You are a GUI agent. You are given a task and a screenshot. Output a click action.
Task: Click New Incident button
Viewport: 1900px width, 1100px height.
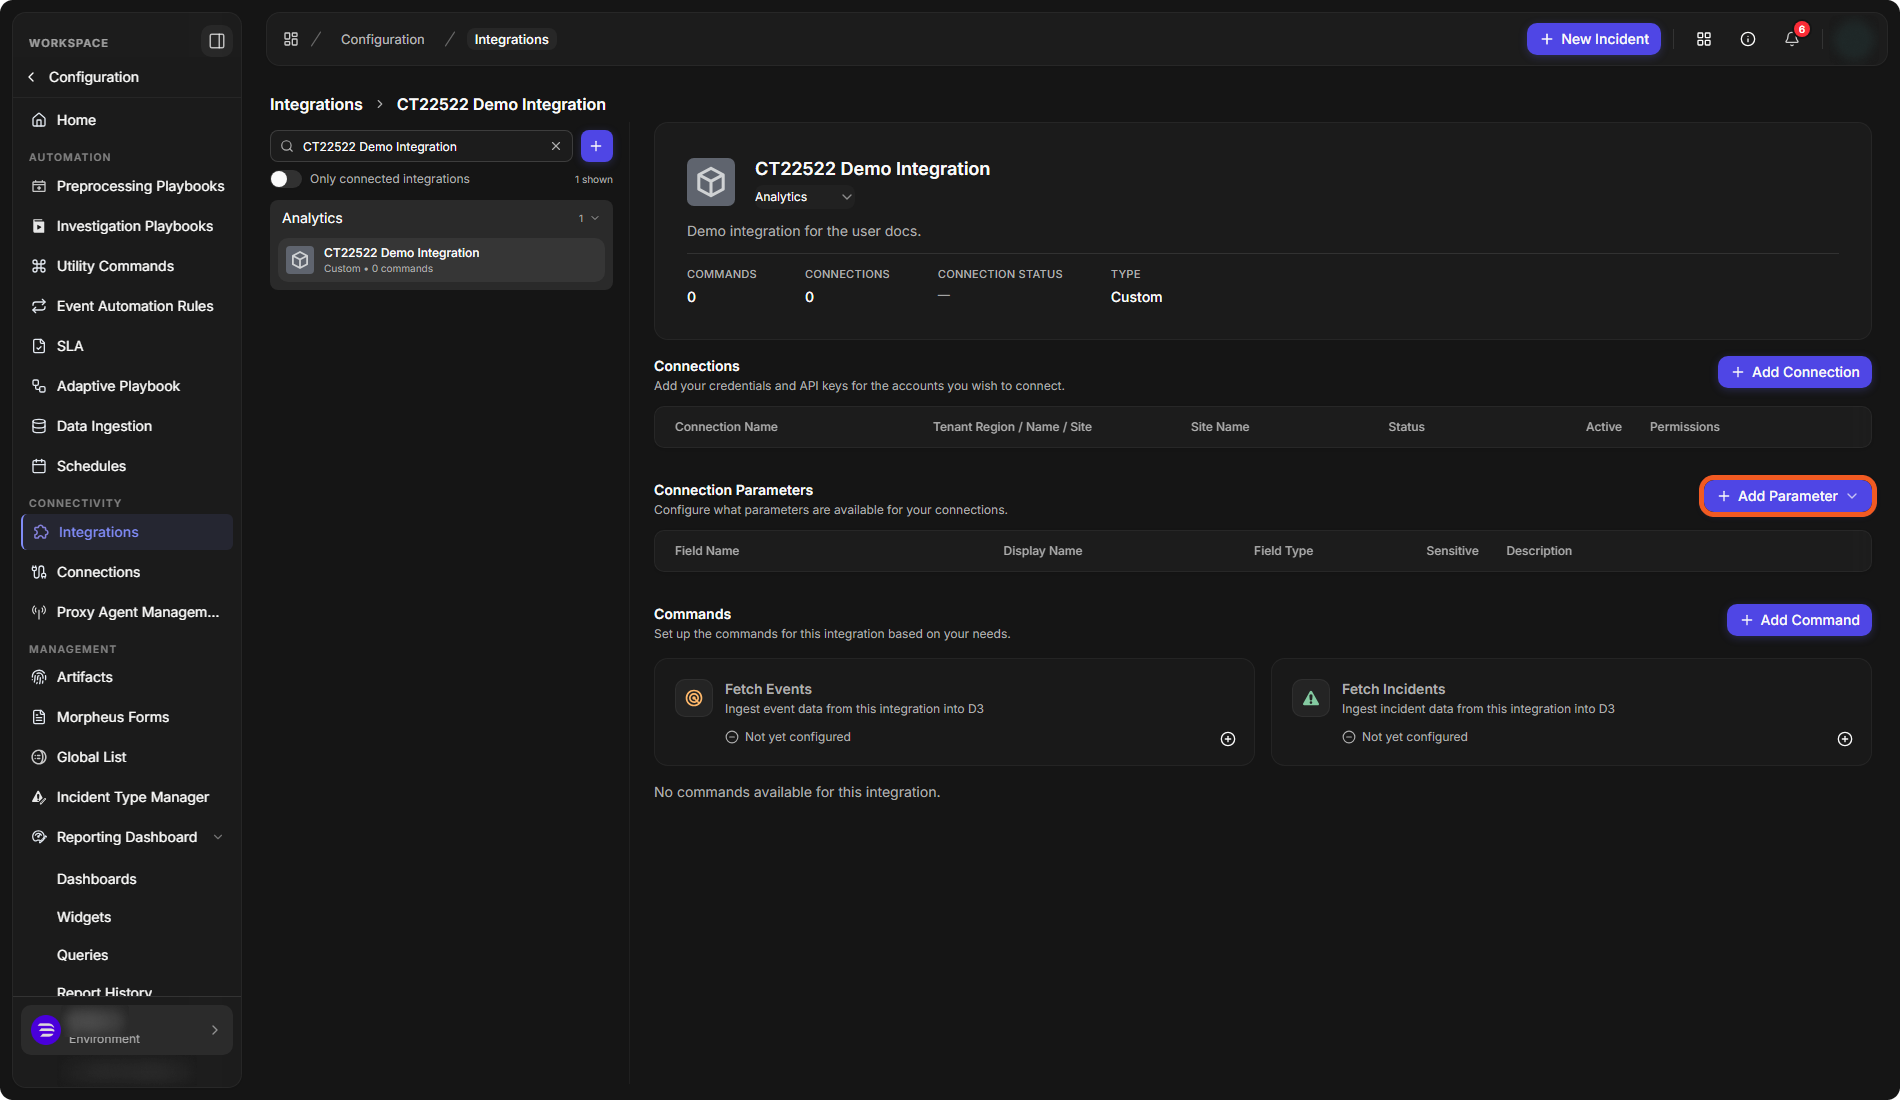point(1594,39)
